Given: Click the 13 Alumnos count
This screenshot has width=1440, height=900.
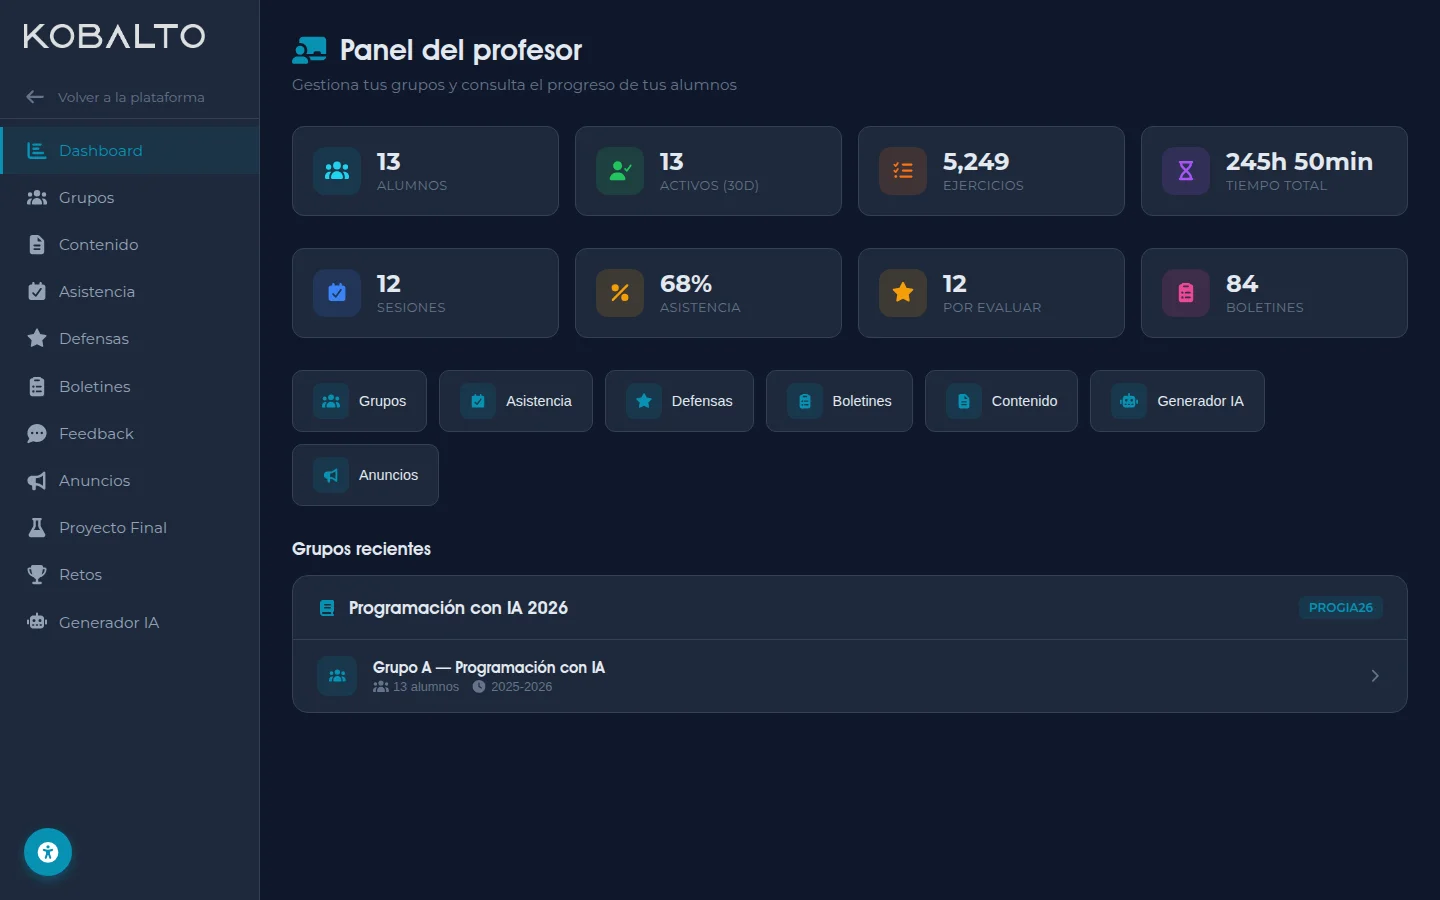Looking at the screenshot, I should pos(389,162).
